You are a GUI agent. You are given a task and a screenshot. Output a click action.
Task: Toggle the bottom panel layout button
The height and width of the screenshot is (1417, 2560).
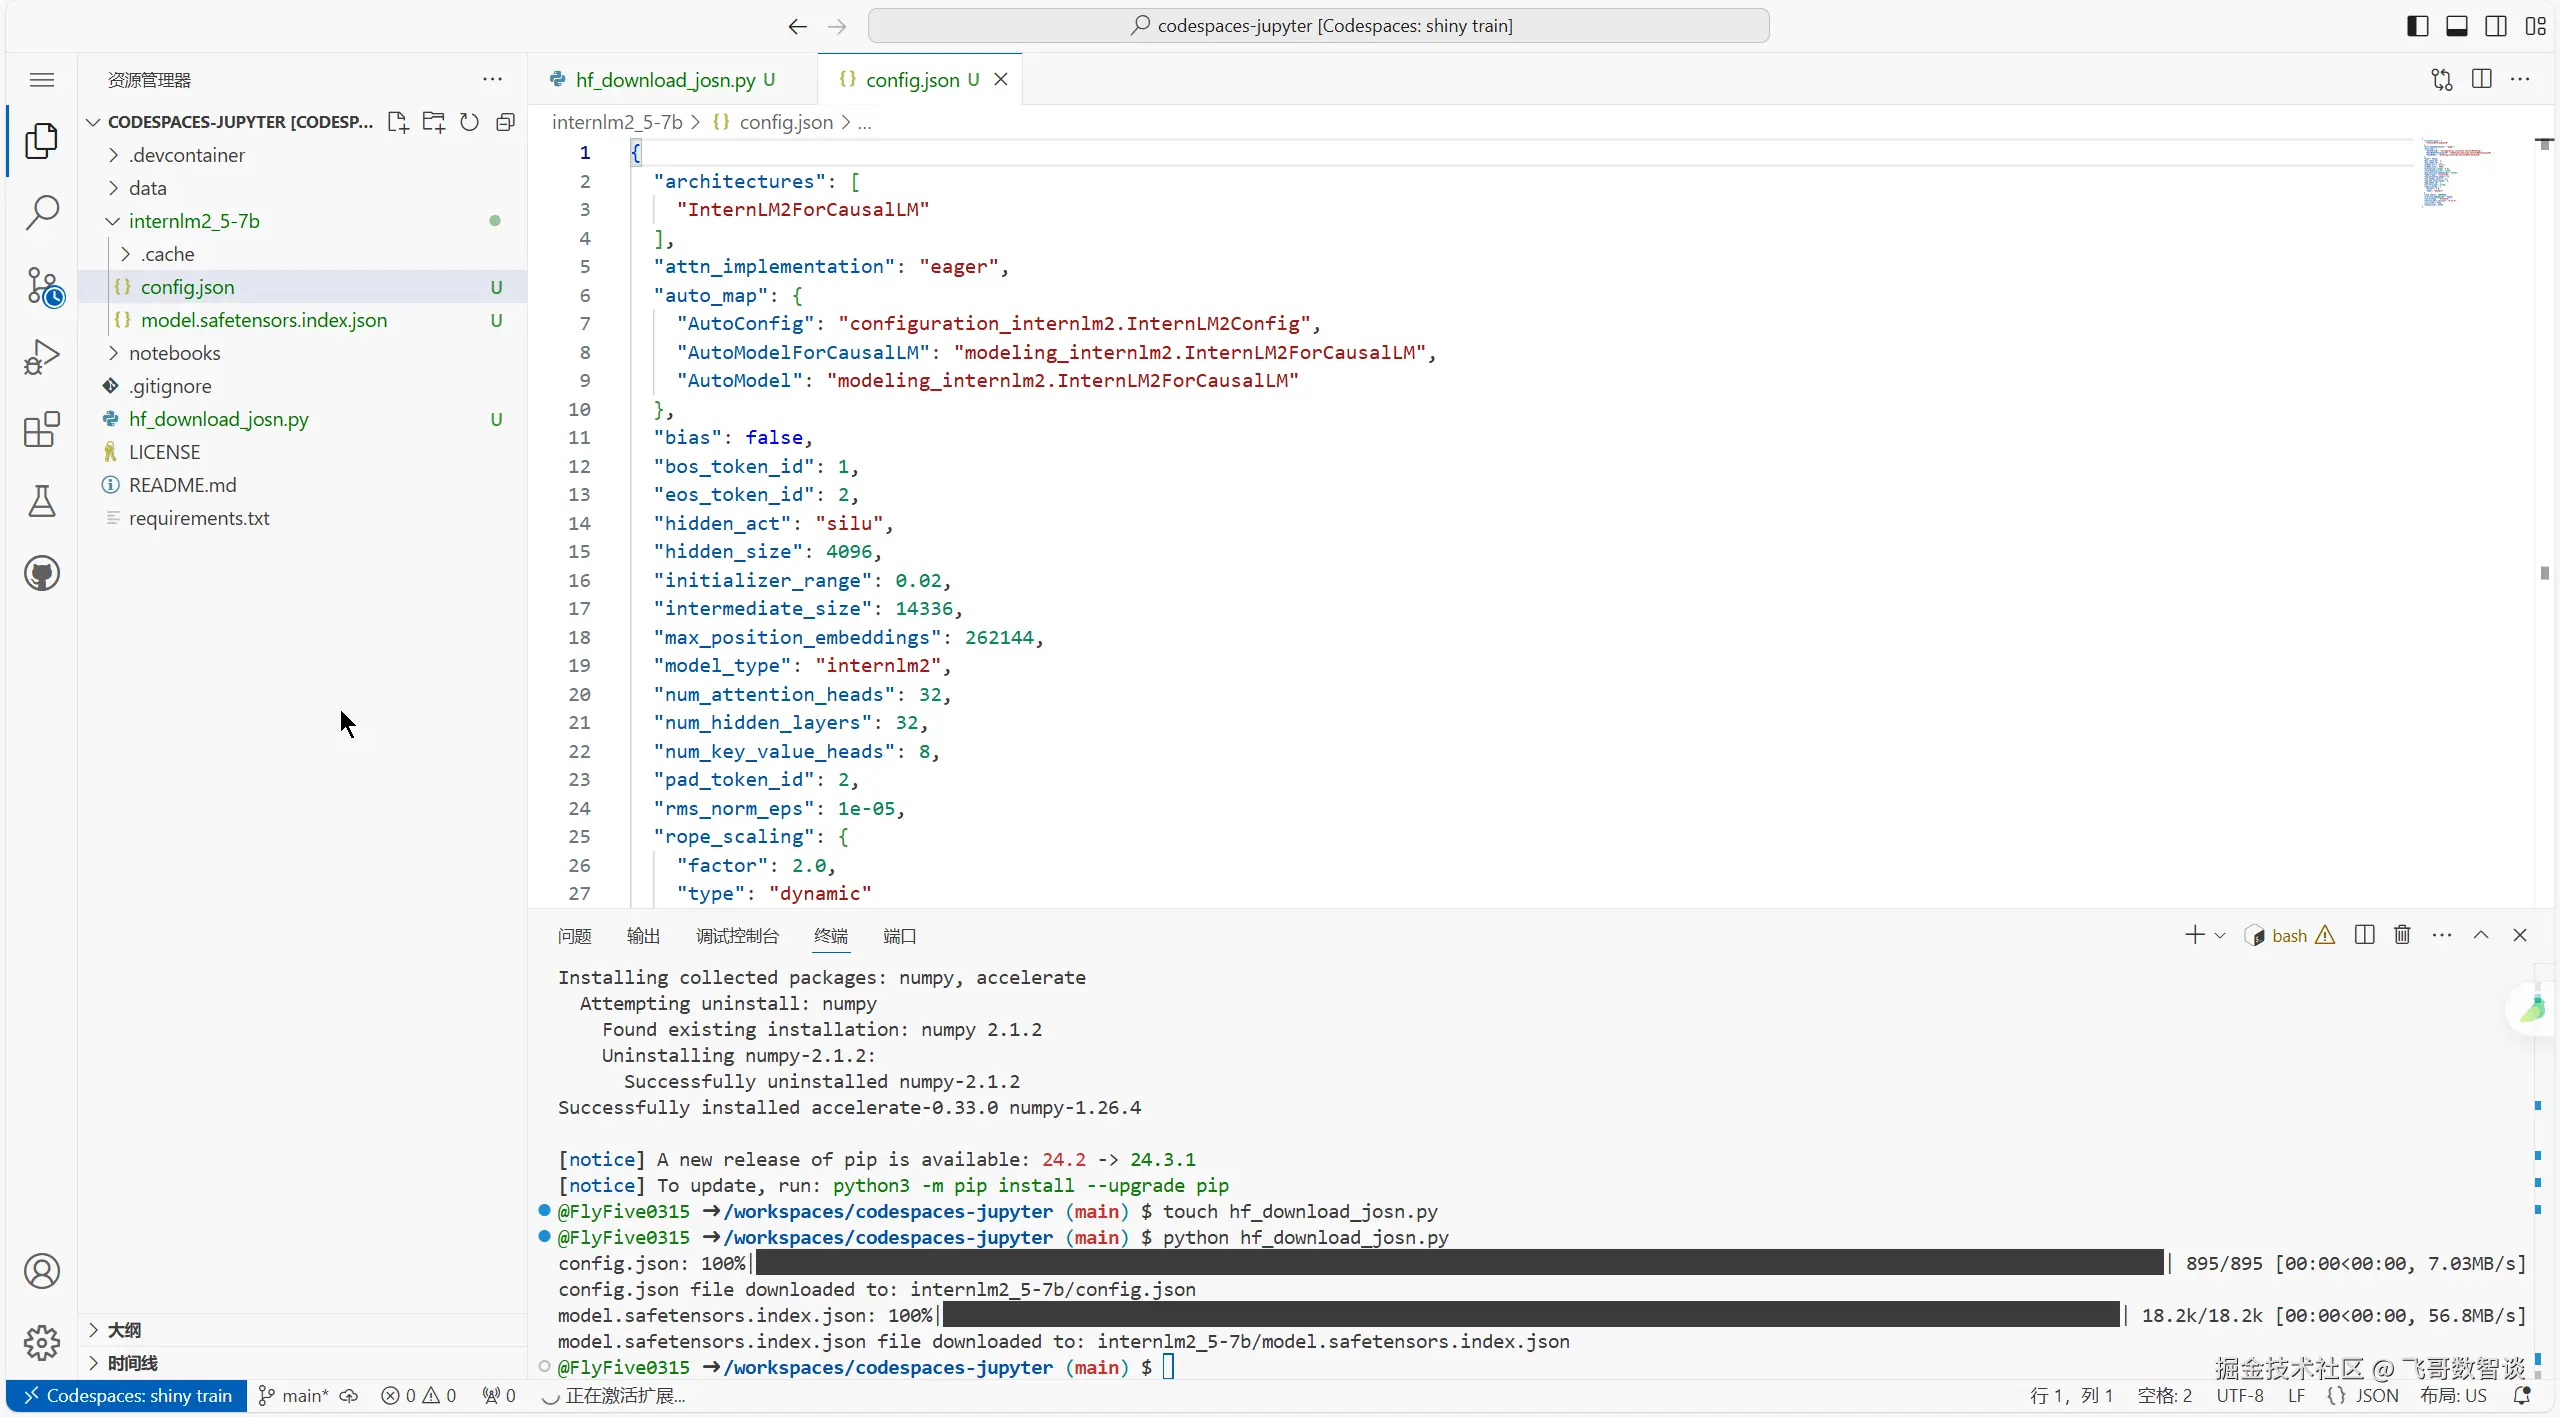pos(2456,26)
